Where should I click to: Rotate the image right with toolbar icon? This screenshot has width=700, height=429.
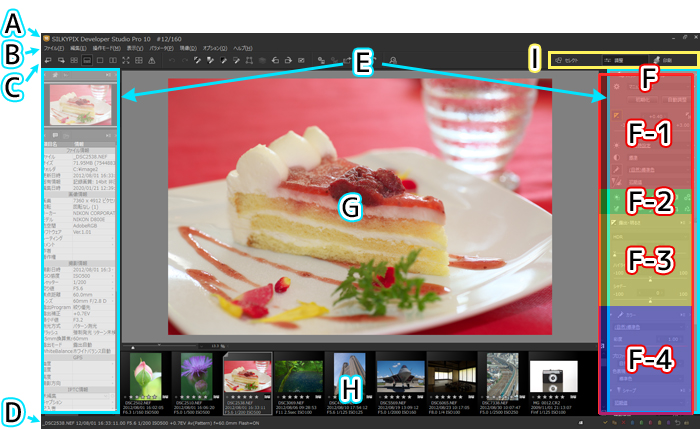coord(288,60)
